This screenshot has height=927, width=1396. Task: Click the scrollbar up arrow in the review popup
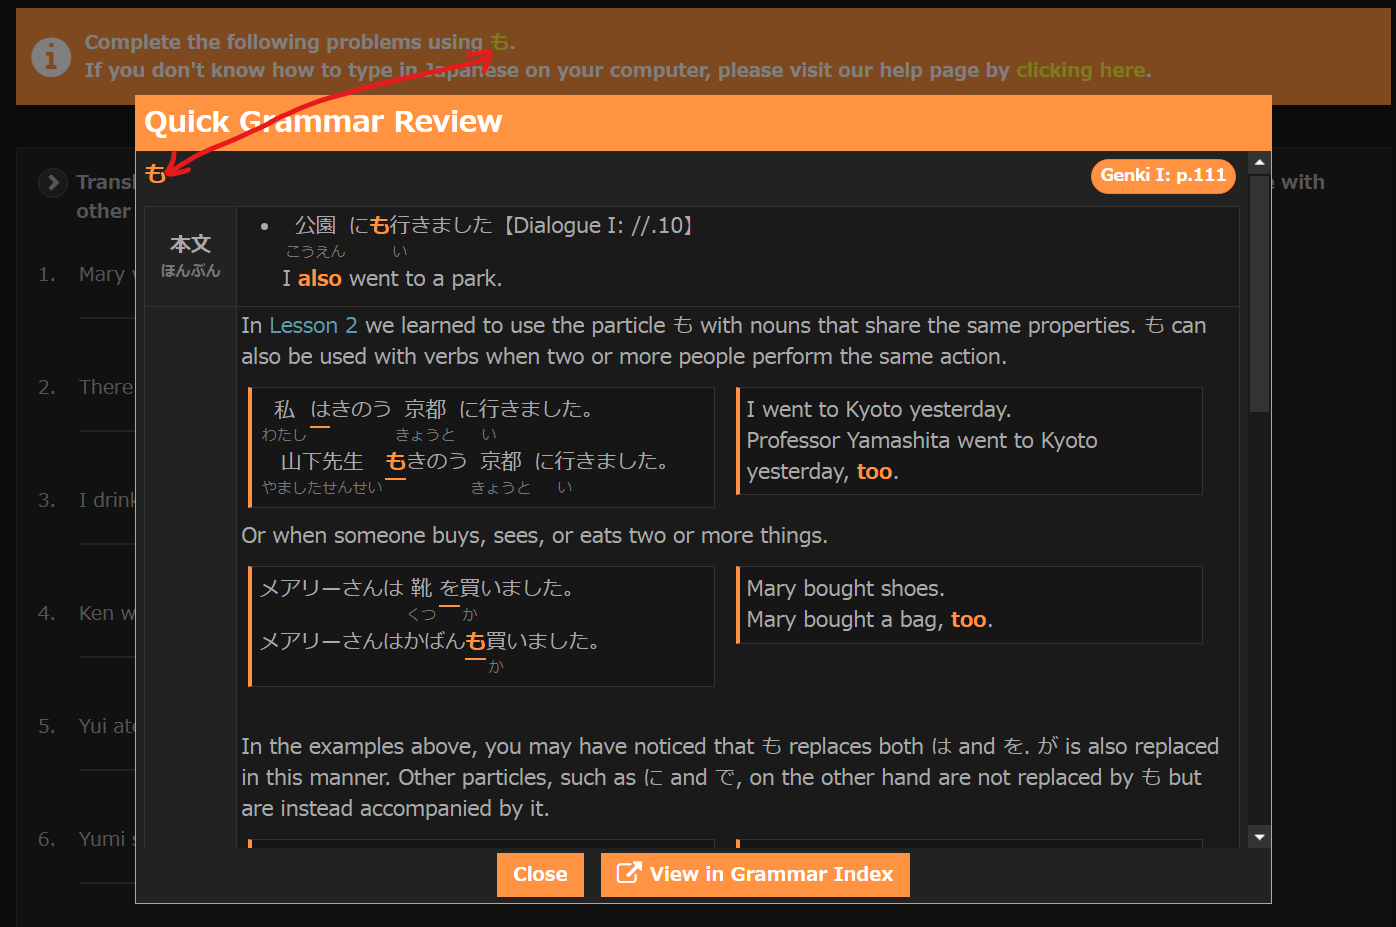[1259, 162]
